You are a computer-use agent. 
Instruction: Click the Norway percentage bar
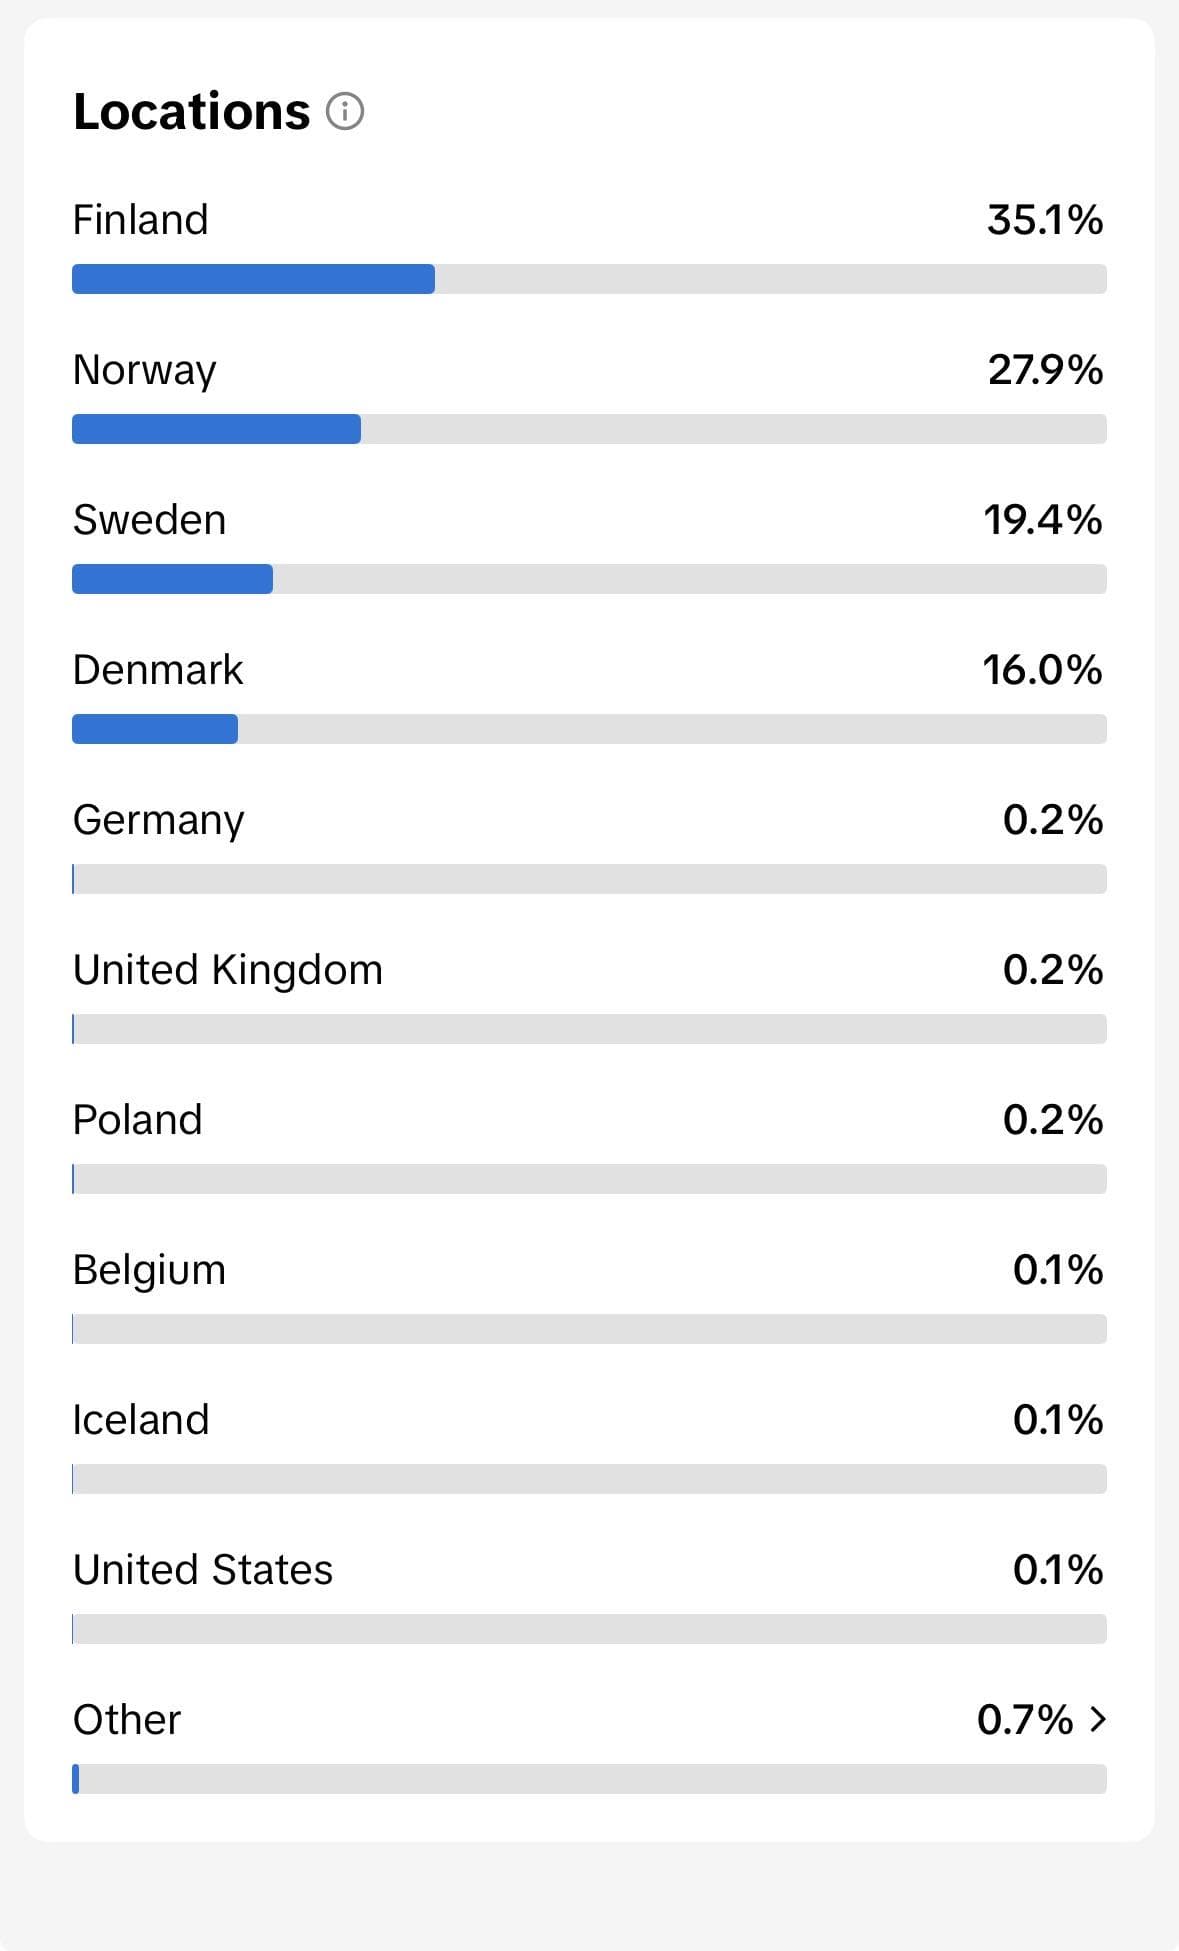[589, 429]
